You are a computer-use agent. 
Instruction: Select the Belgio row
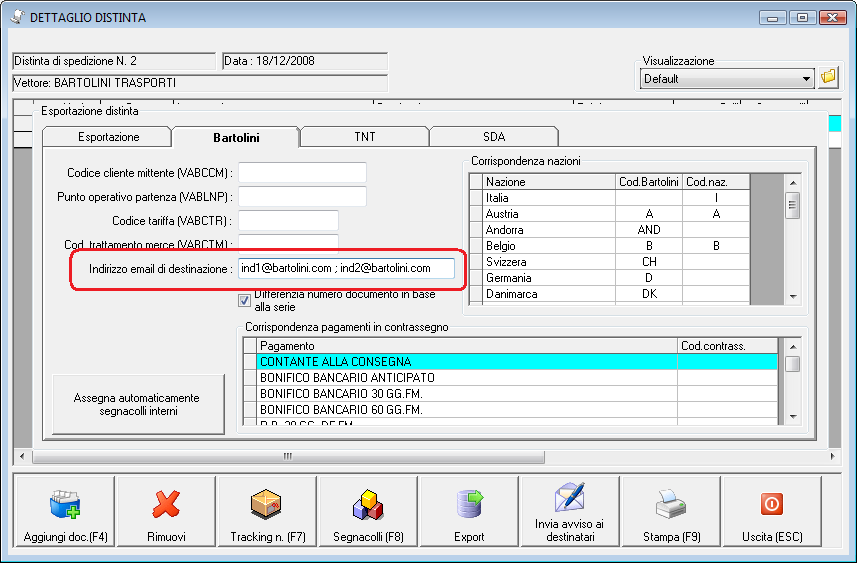pos(609,246)
